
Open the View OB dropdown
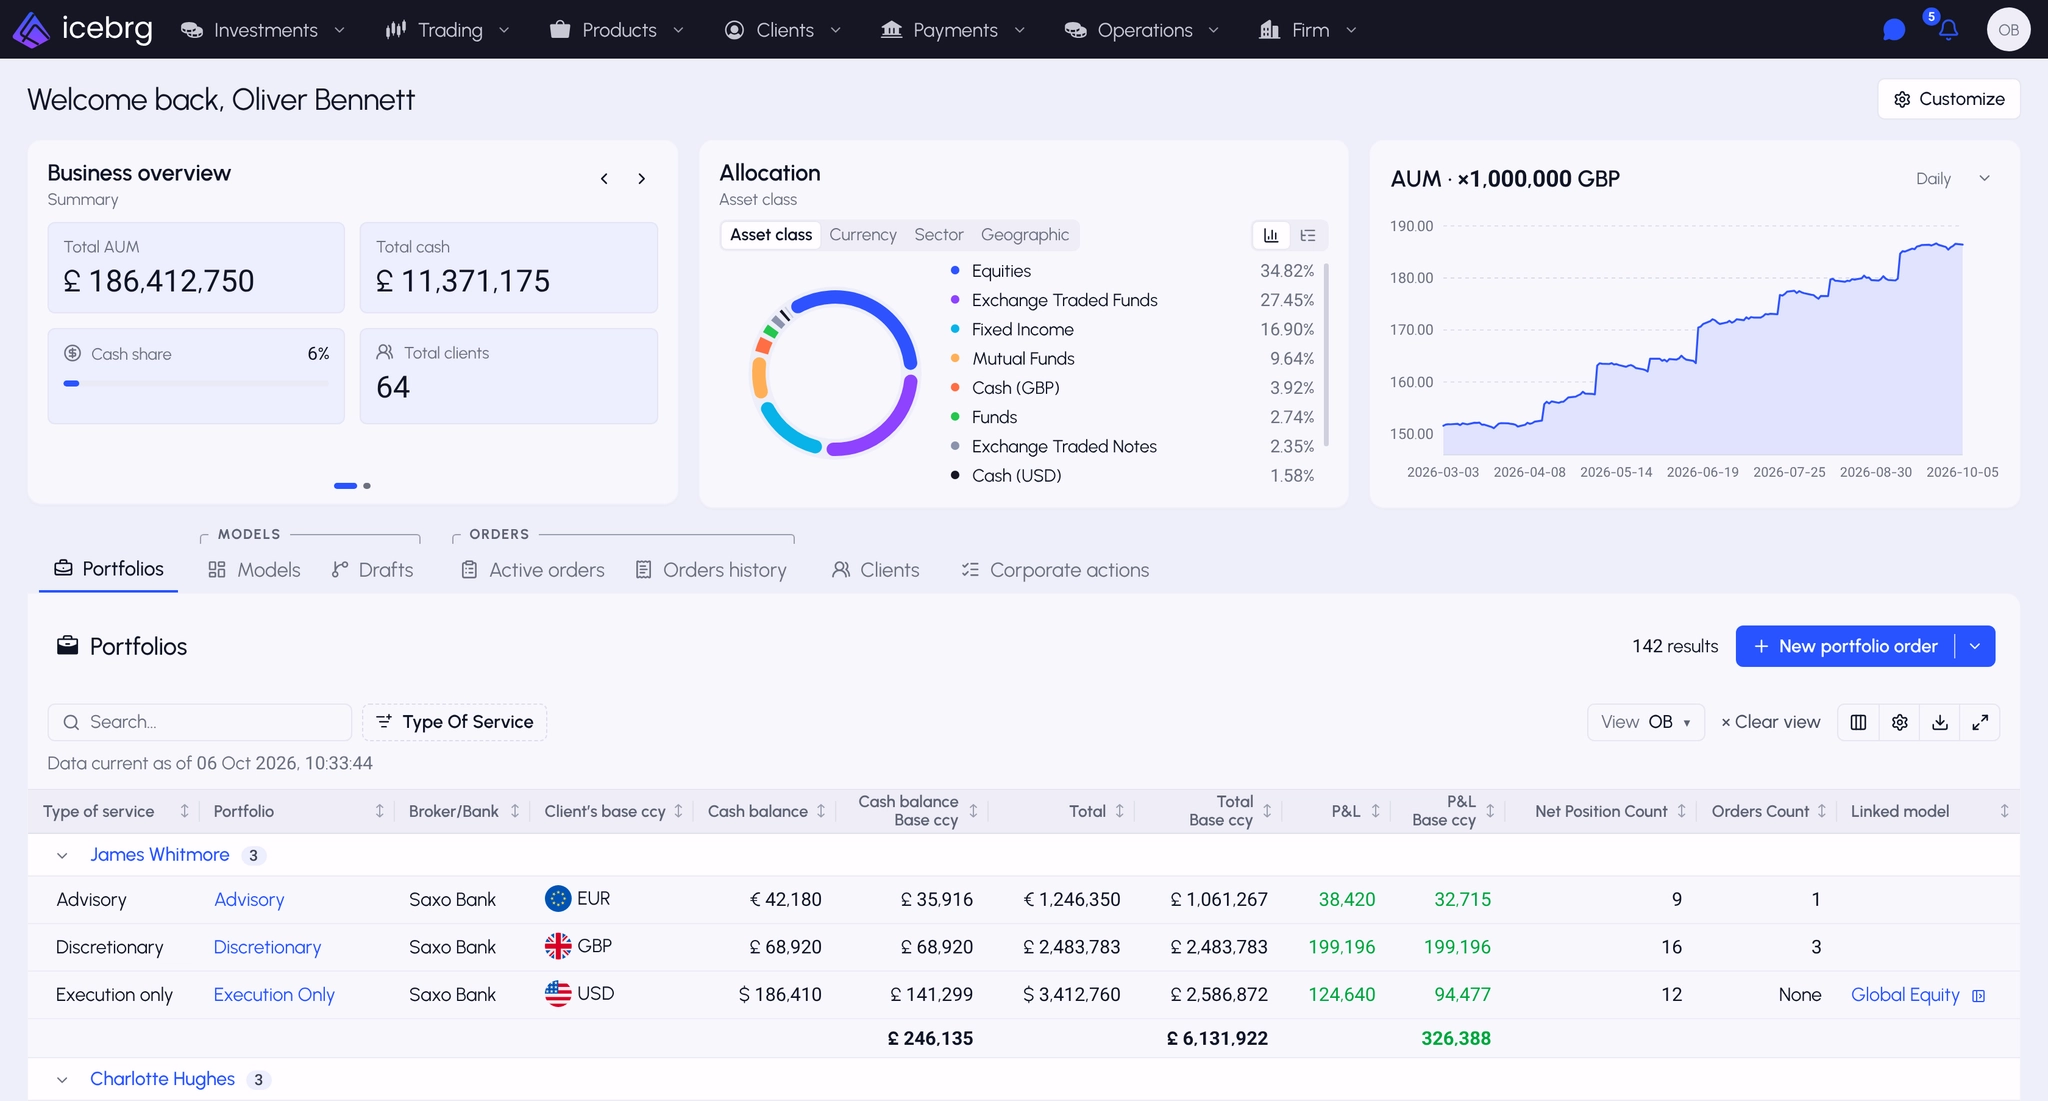[x=1646, y=722]
